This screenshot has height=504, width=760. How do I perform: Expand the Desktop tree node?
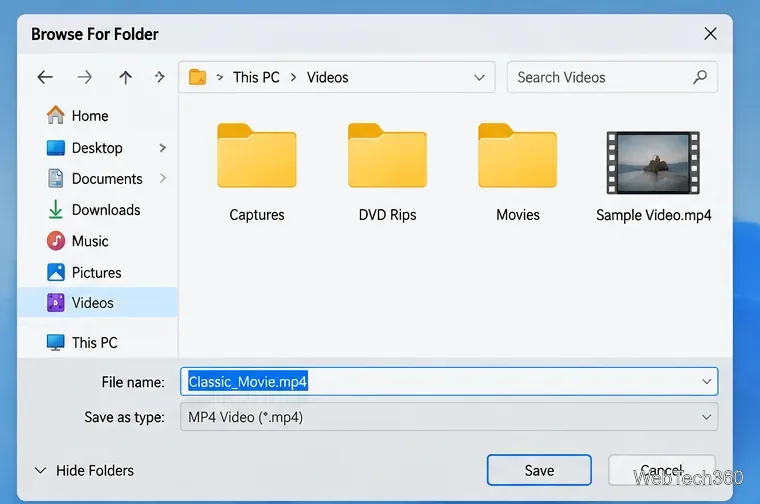(x=163, y=148)
